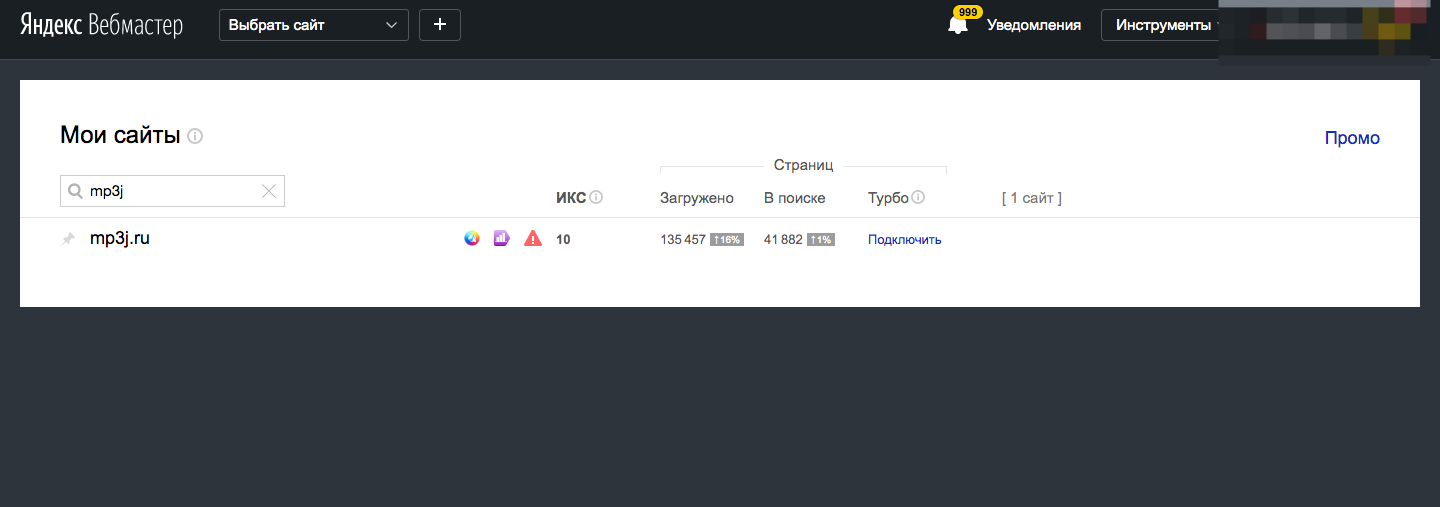This screenshot has height=507, width=1440.
Task: Open the notifications bell icon
Action: click(957, 26)
